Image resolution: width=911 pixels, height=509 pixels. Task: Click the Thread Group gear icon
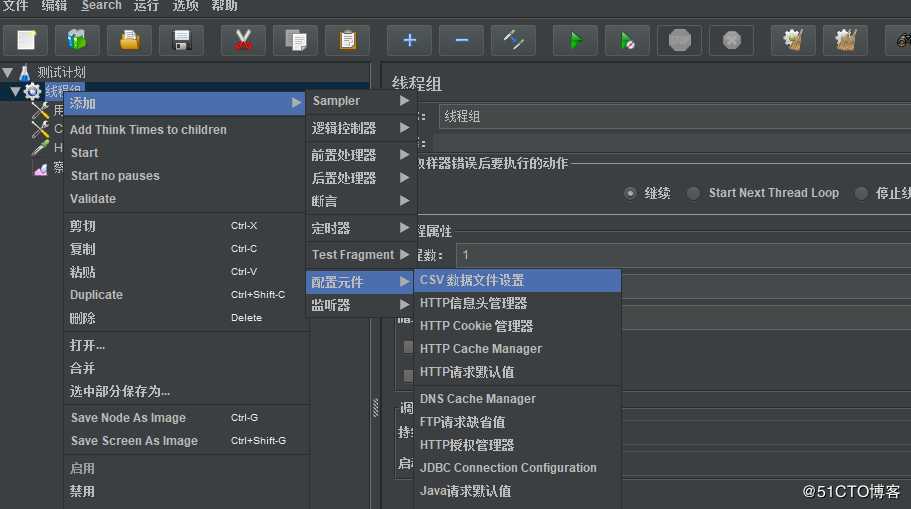pyautogui.click(x=32, y=91)
